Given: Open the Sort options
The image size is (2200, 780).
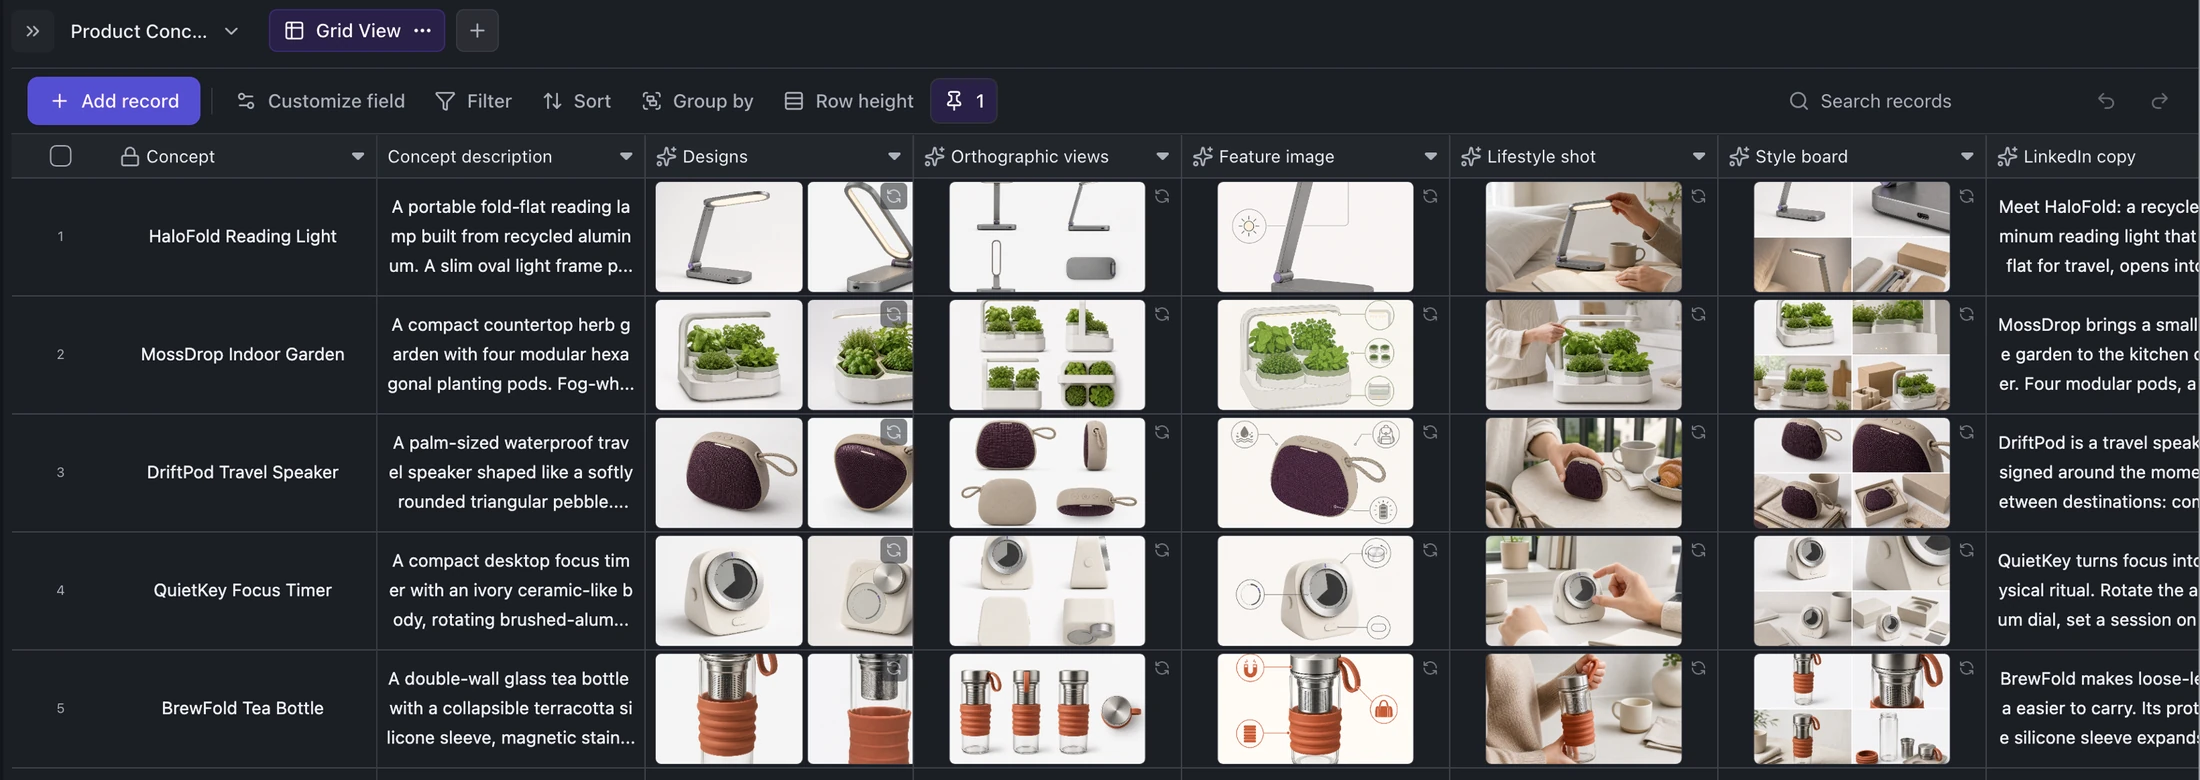Looking at the screenshot, I should tap(577, 101).
